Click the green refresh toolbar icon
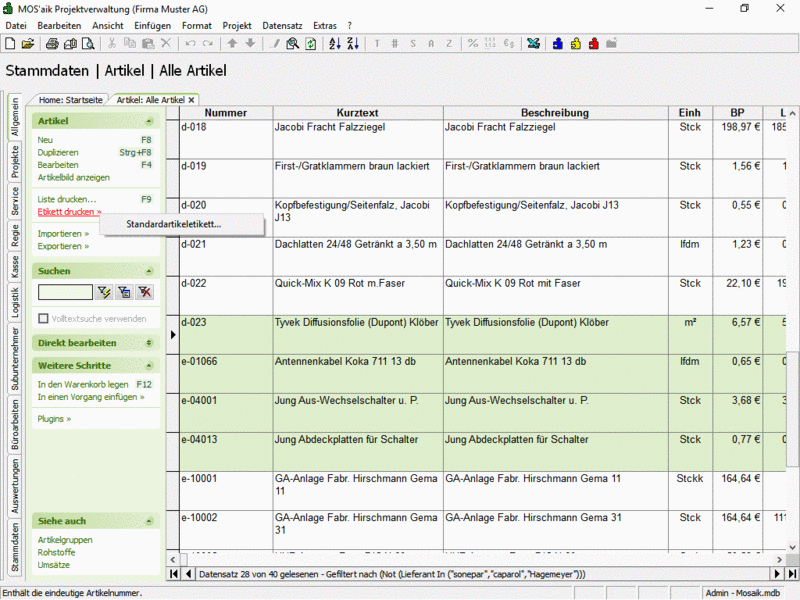 point(310,44)
